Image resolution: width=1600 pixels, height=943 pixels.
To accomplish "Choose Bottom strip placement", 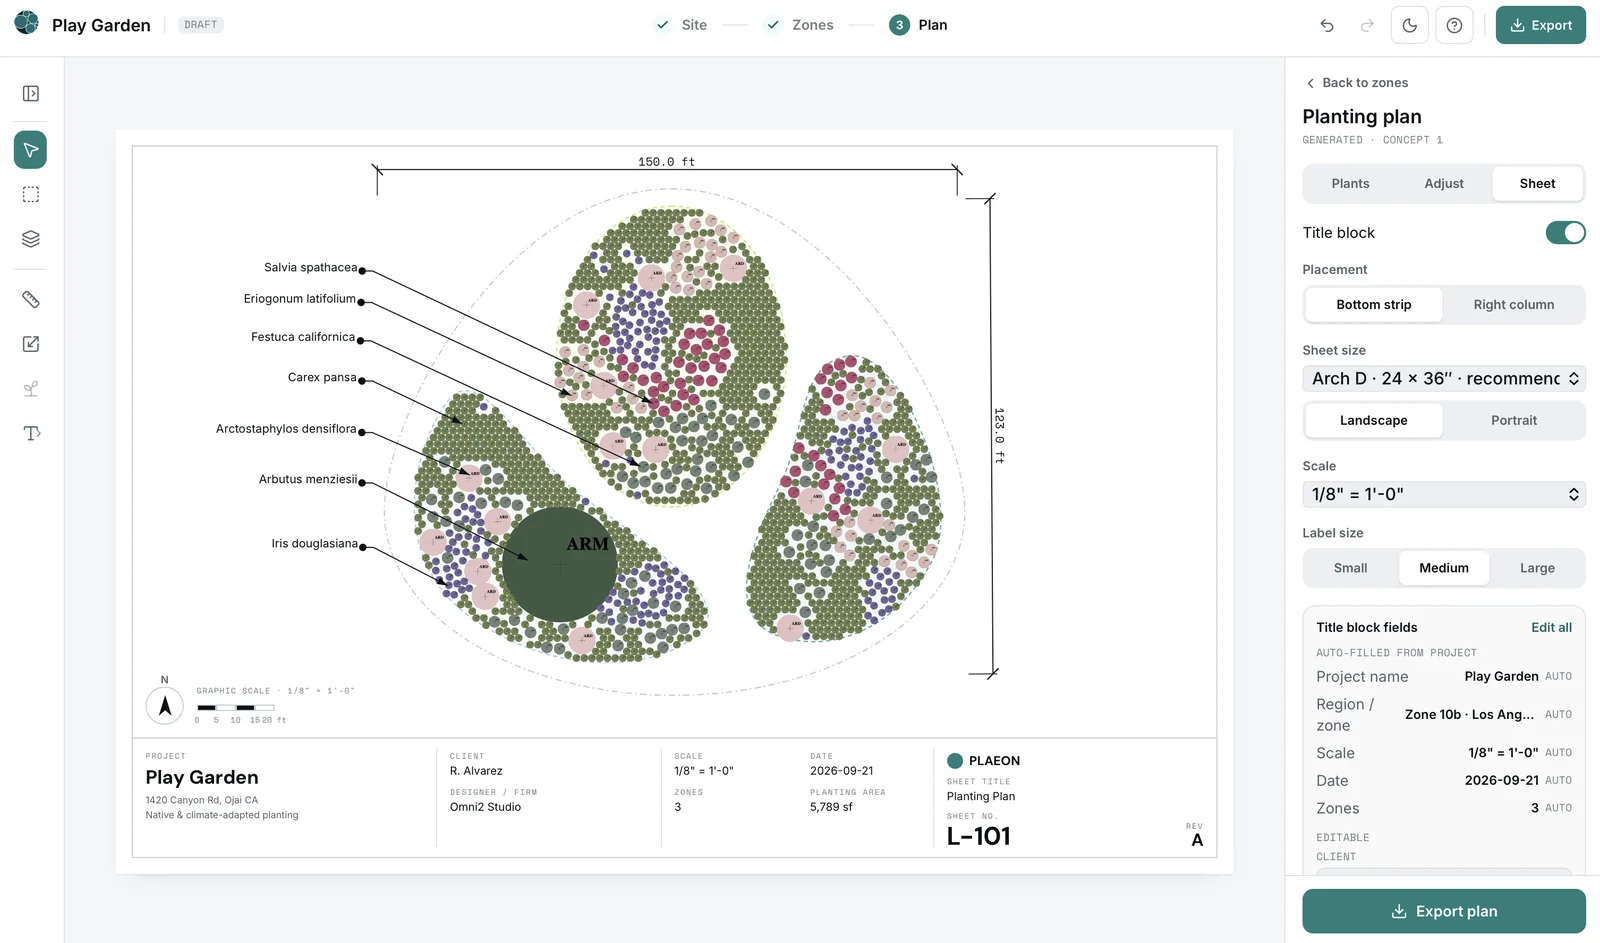I will (x=1373, y=305).
